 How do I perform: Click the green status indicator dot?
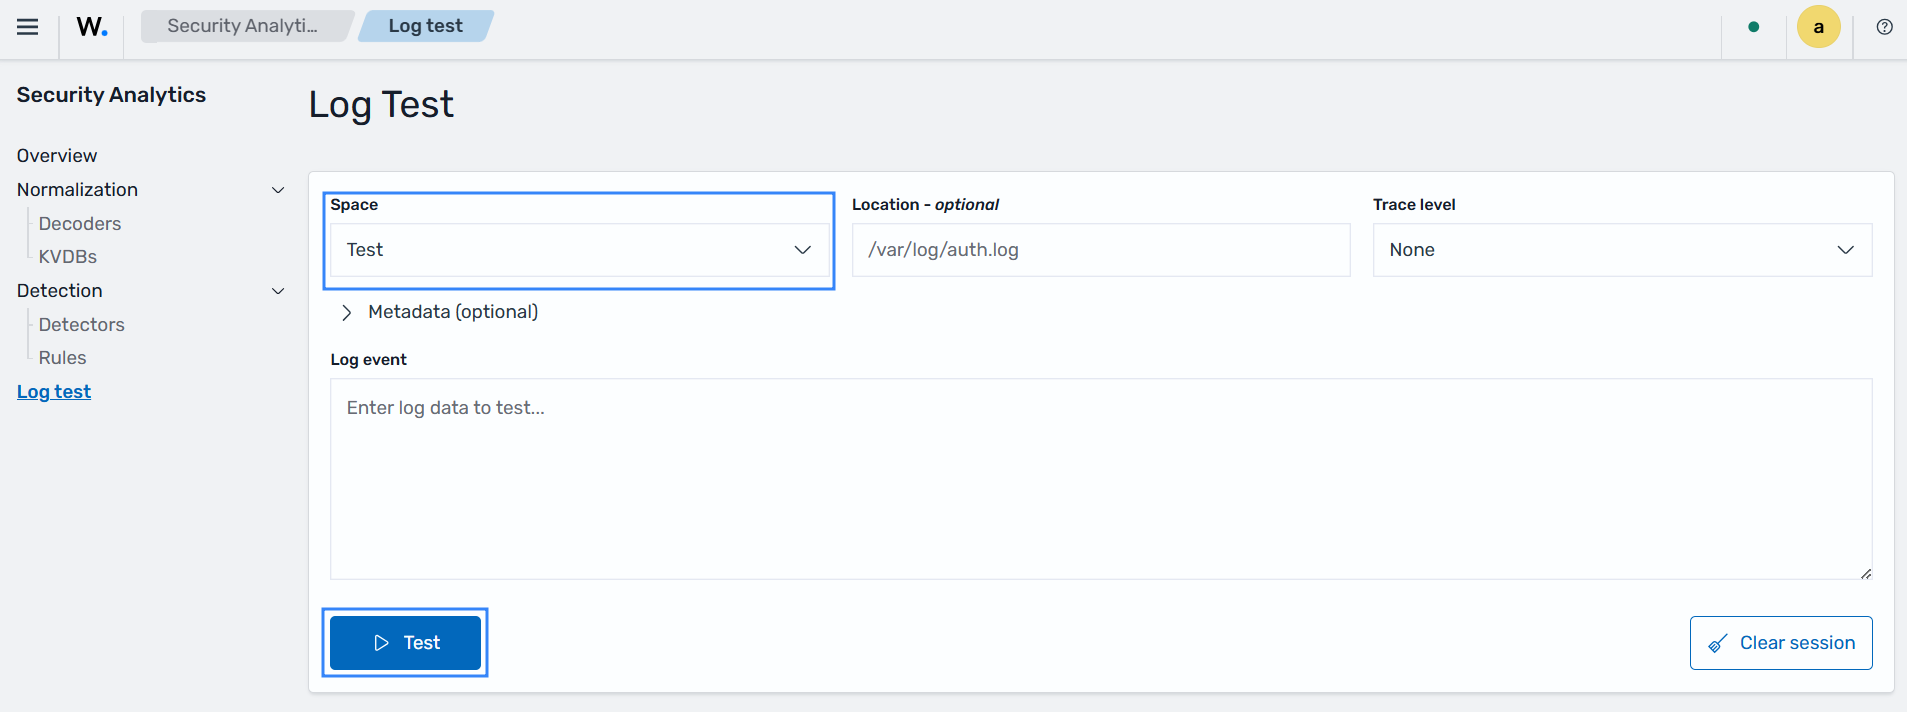coord(1753,27)
